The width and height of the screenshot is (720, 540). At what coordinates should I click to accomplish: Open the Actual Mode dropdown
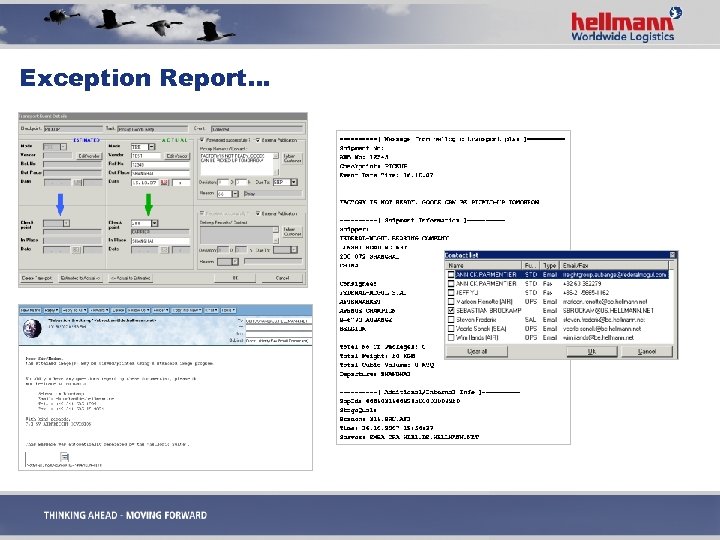(x=152, y=147)
